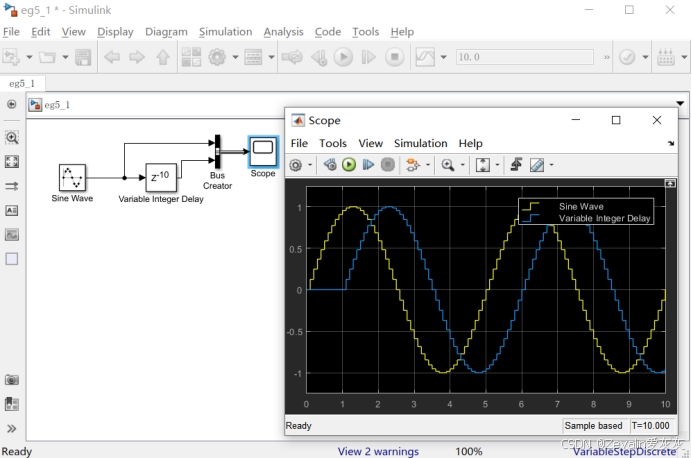Select the Variable Integer Delay block

161,177
